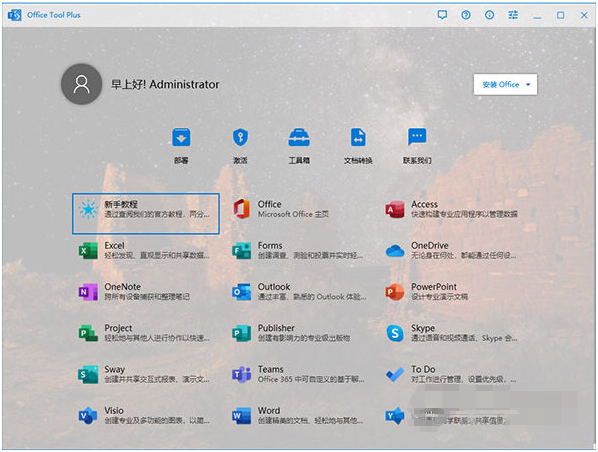Click the PowerPoint title text
The height and width of the screenshot is (452, 598).
434,286
